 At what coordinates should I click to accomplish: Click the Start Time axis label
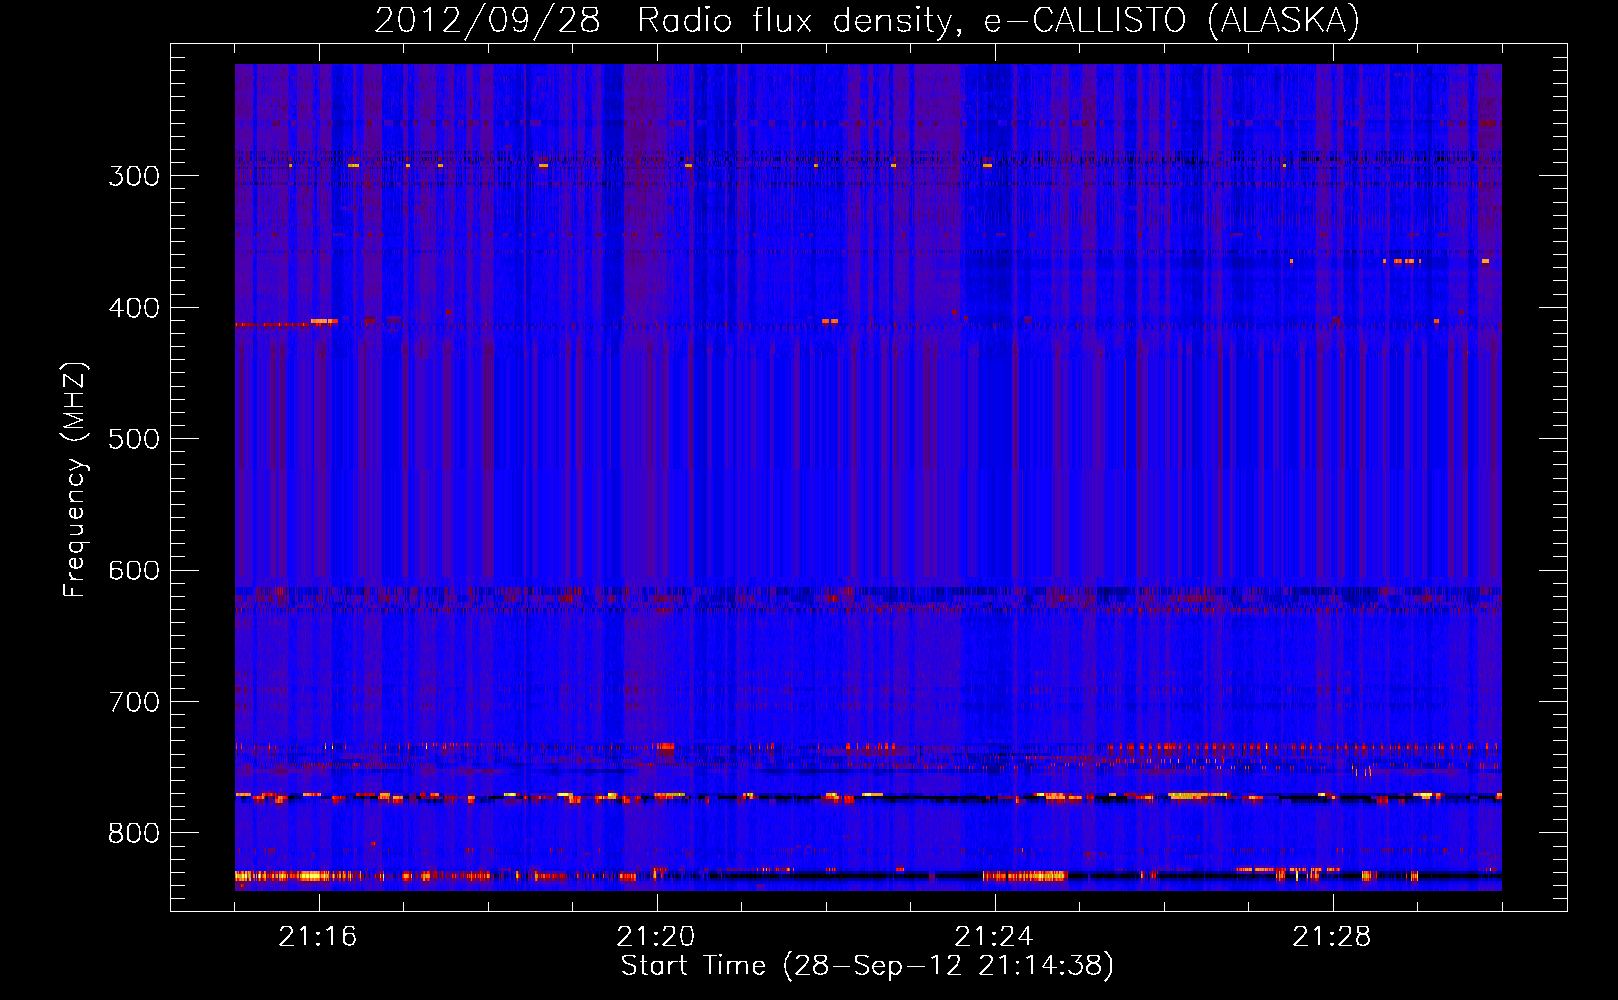tap(867, 966)
